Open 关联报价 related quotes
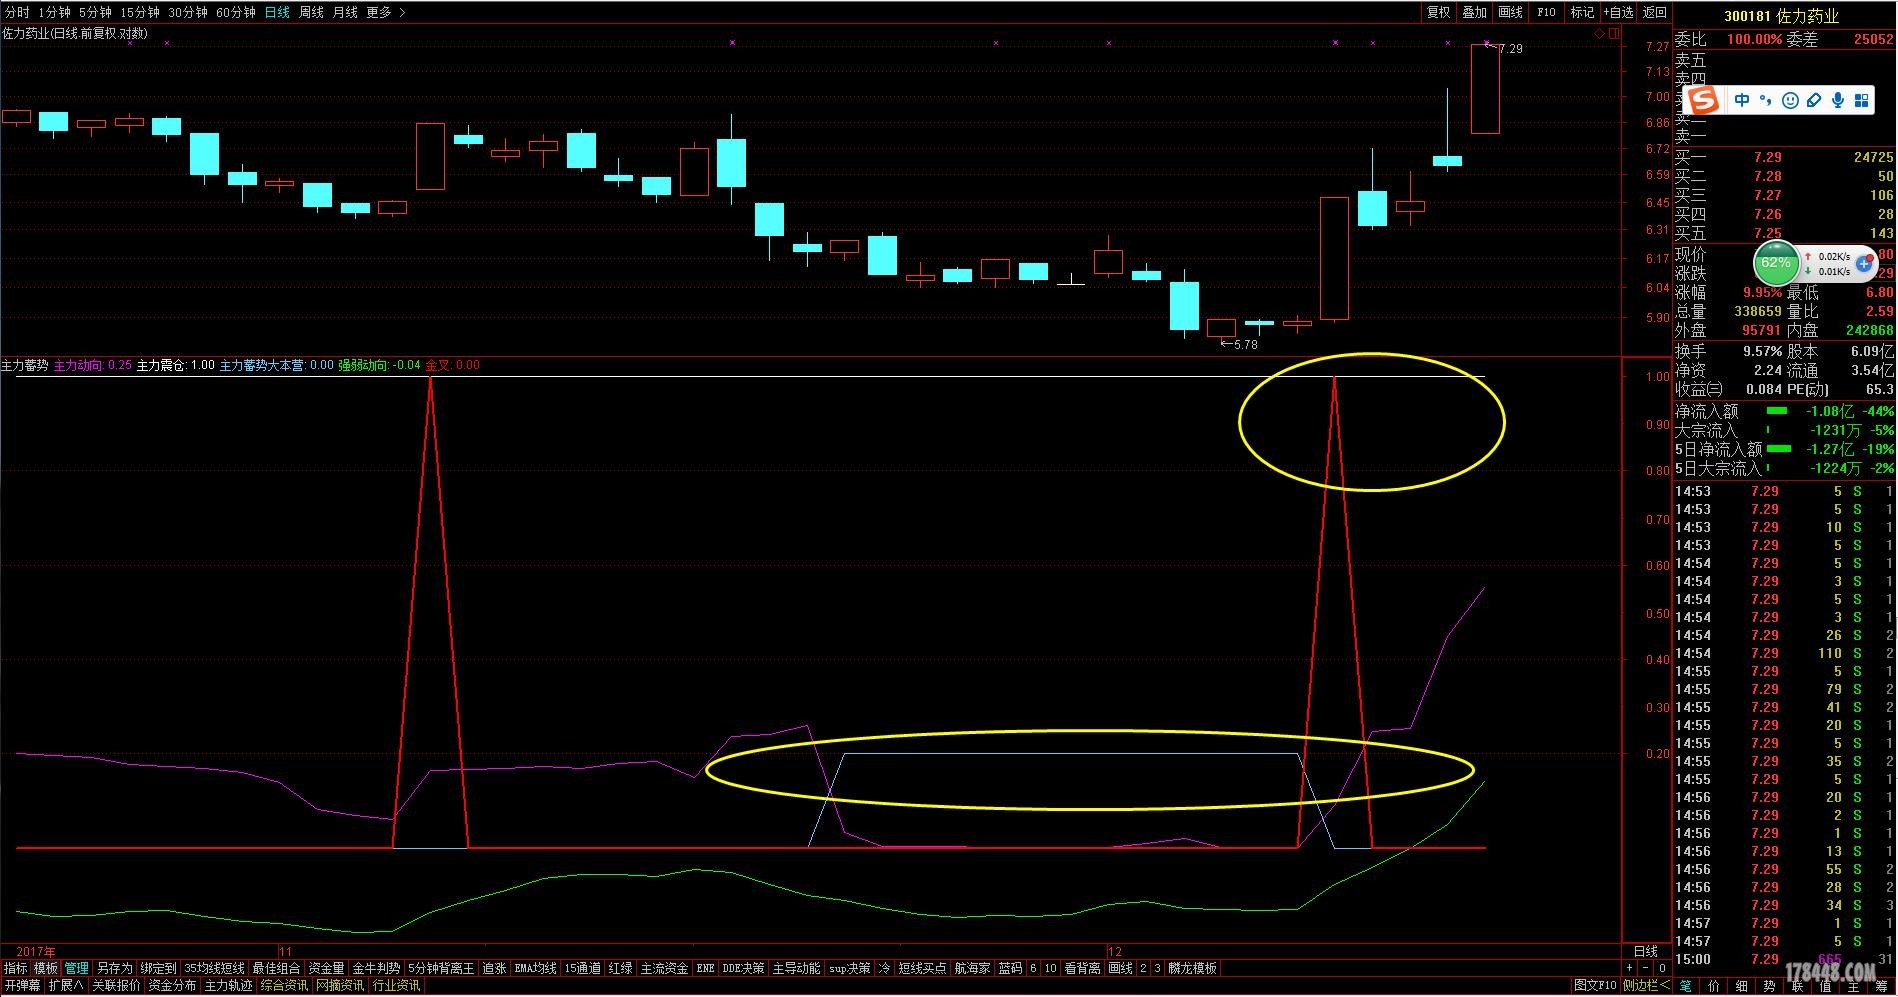 [116, 985]
